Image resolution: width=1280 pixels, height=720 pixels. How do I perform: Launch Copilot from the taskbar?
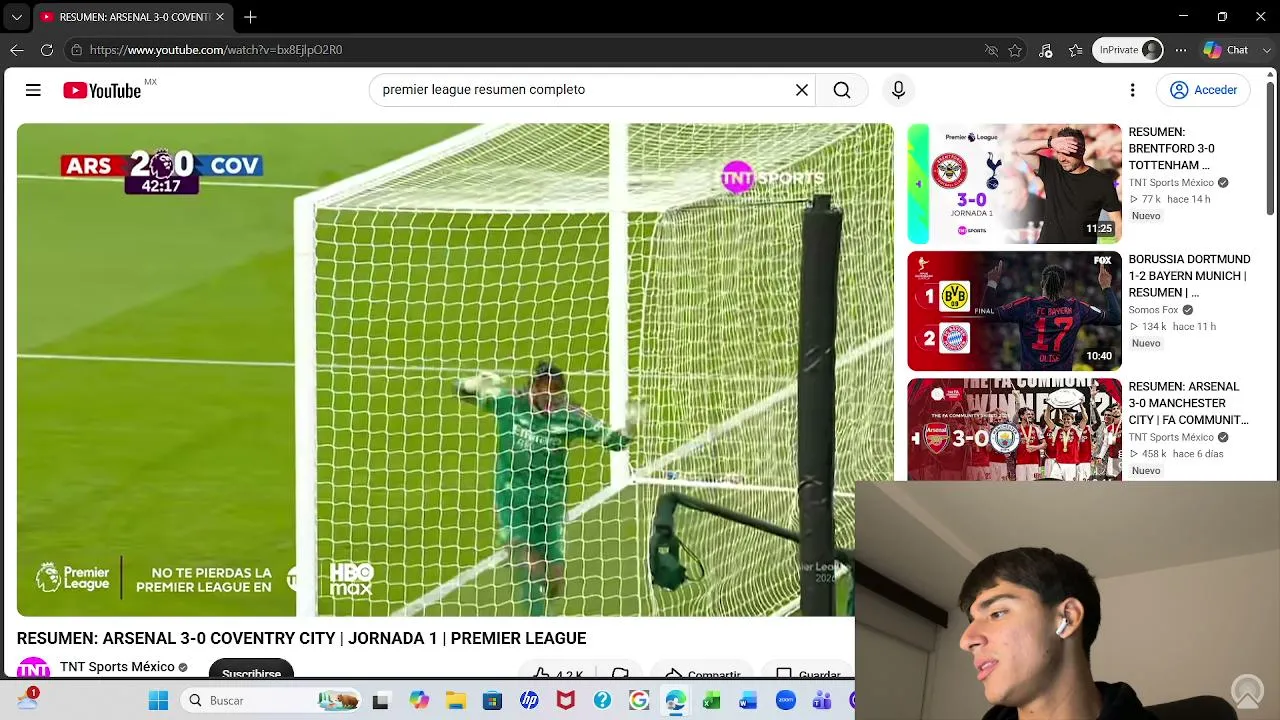[419, 701]
